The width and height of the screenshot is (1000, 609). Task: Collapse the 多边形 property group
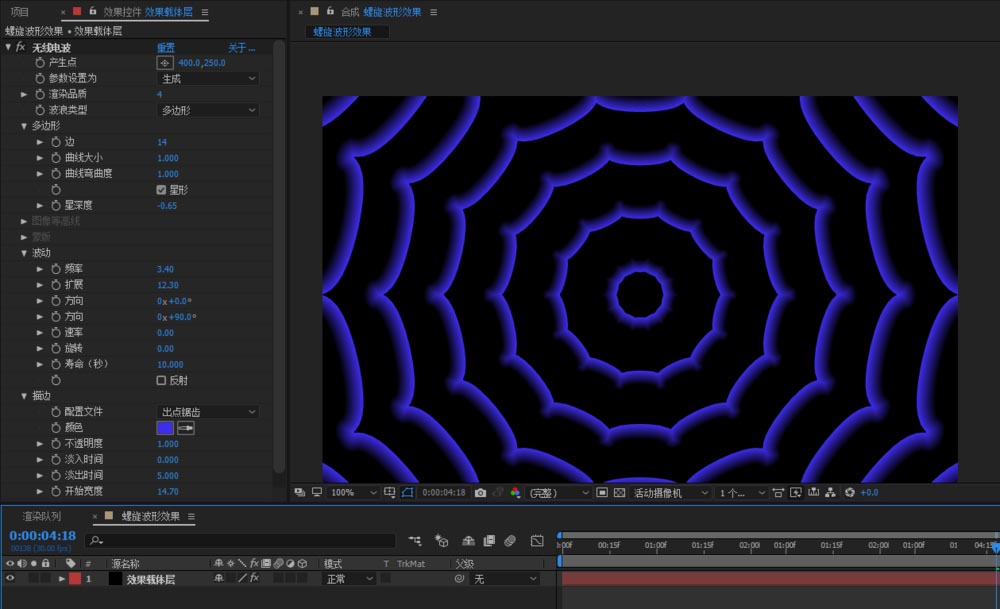pyautogui.click(x=24, y=126)
